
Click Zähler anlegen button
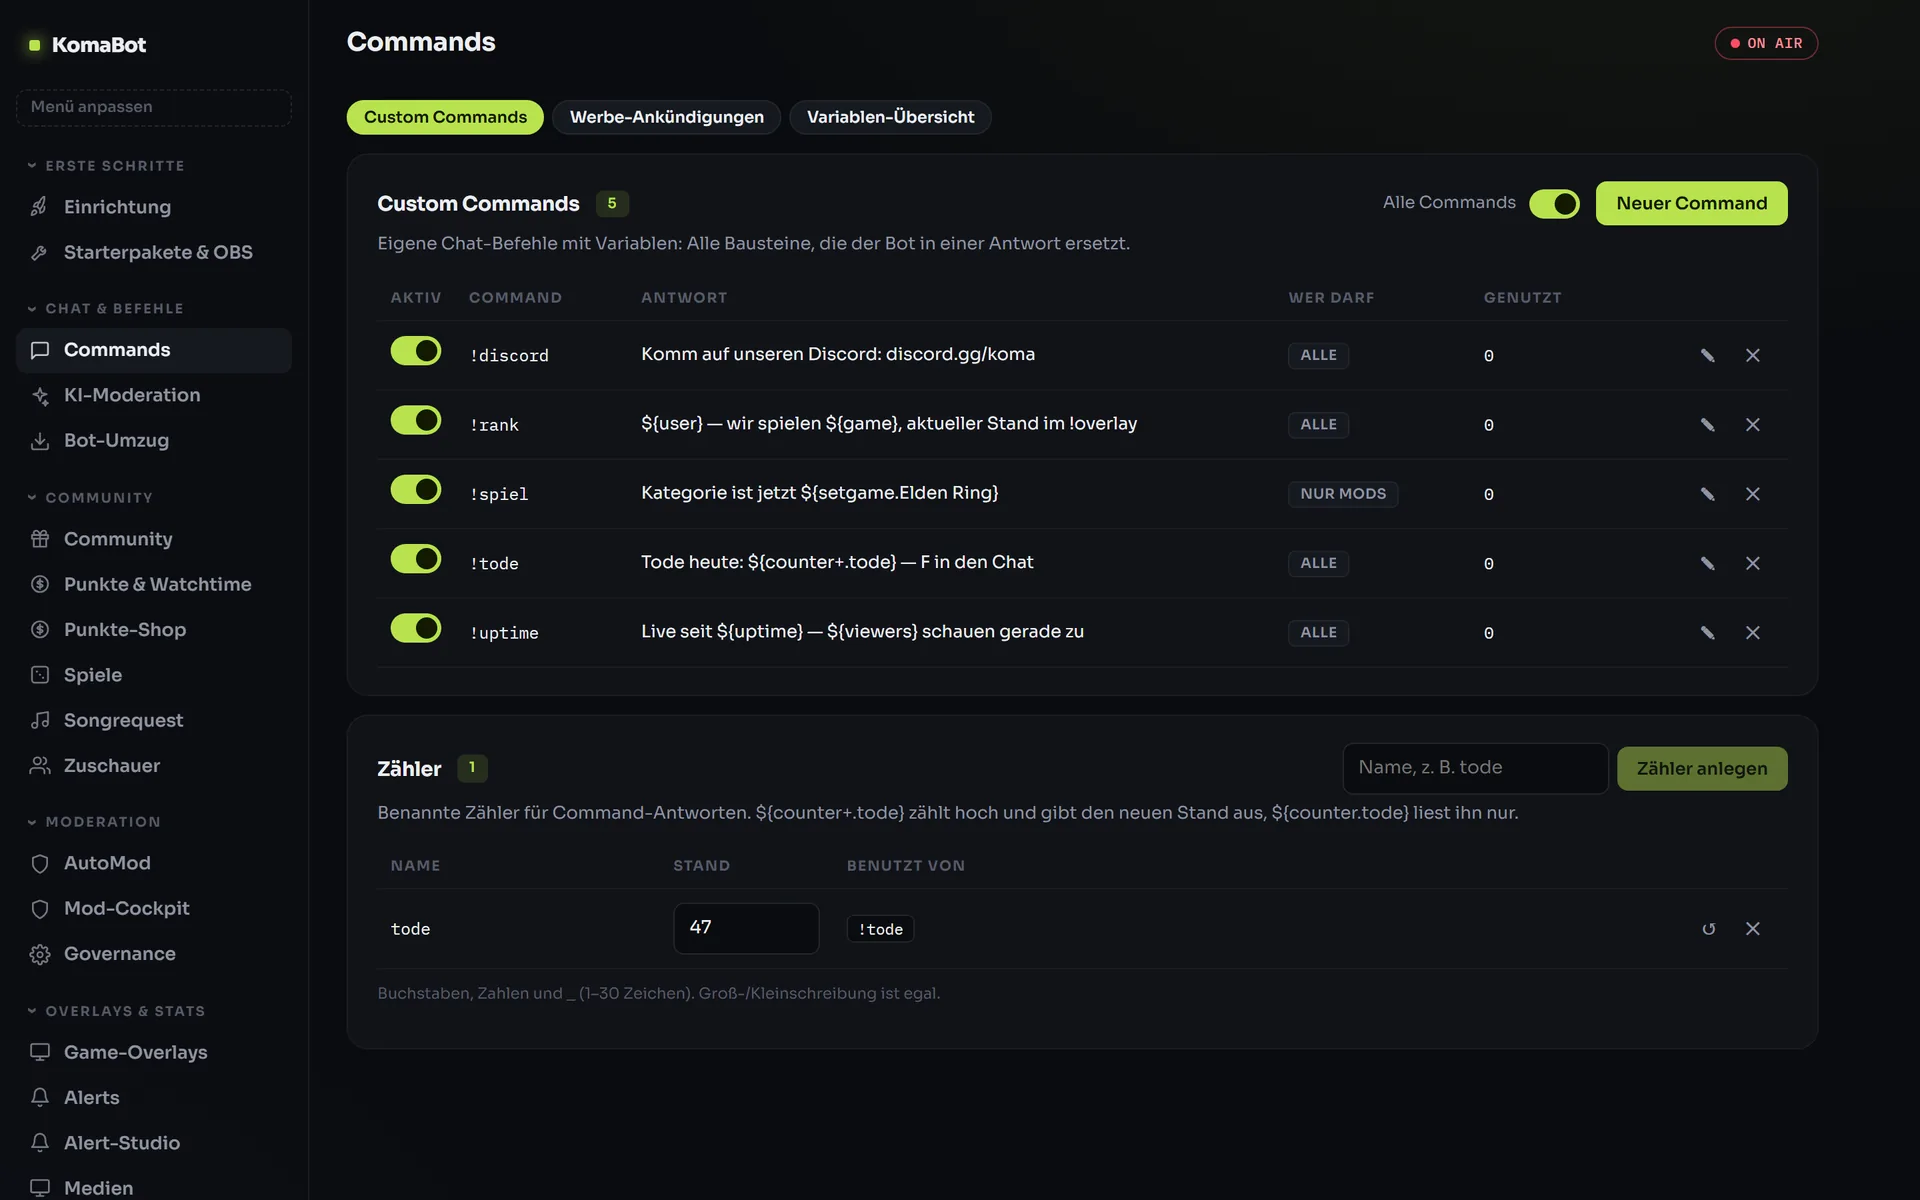click(x=1702, y=769)
